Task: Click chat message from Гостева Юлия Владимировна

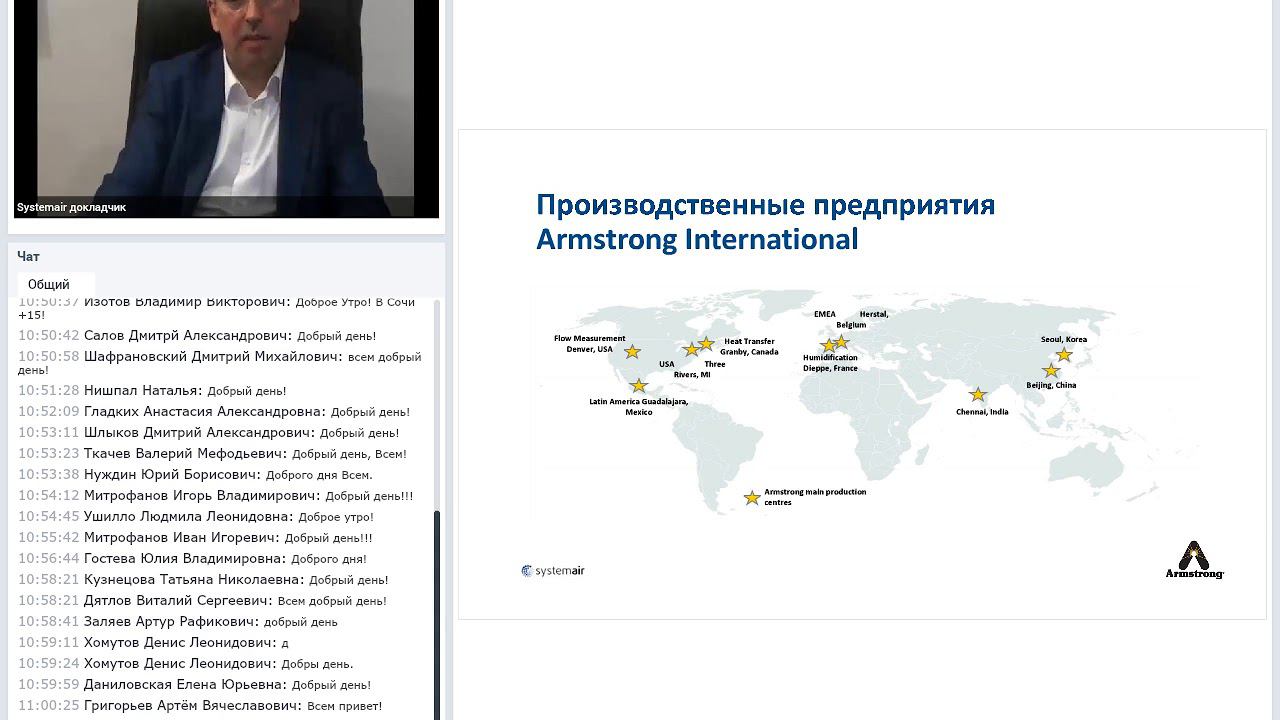Action: [192, 559]
